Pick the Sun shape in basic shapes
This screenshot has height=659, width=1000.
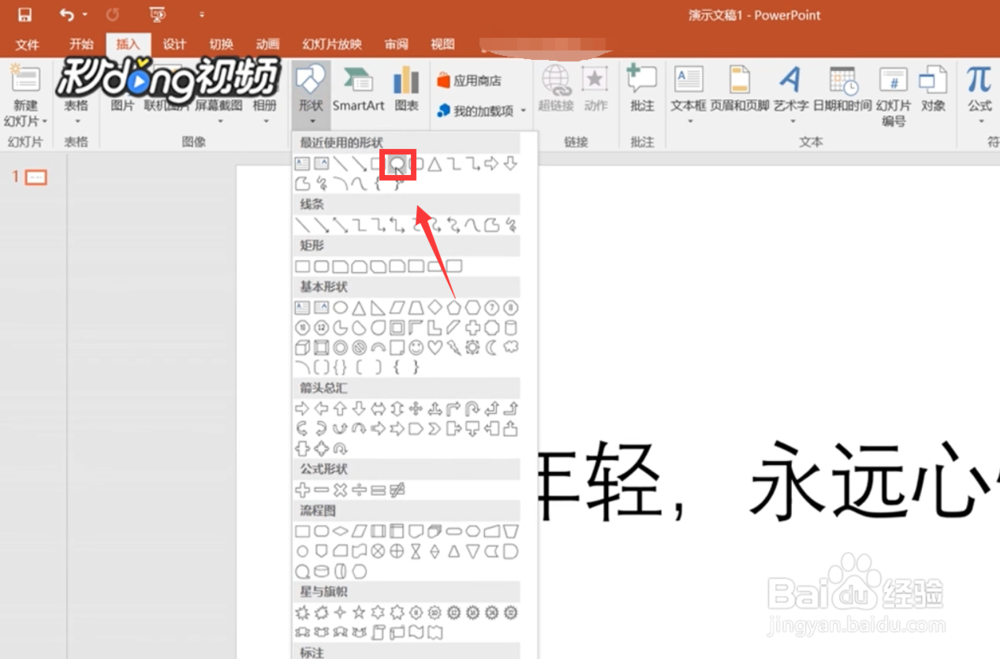(473, 348)
